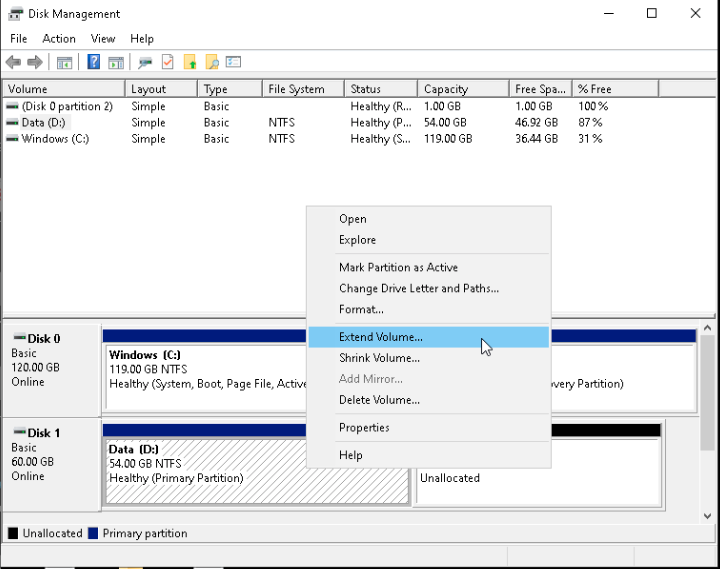Click scroll up arrow of disk pane
This screenshot has height=569, width=720.
pos(708,328)
